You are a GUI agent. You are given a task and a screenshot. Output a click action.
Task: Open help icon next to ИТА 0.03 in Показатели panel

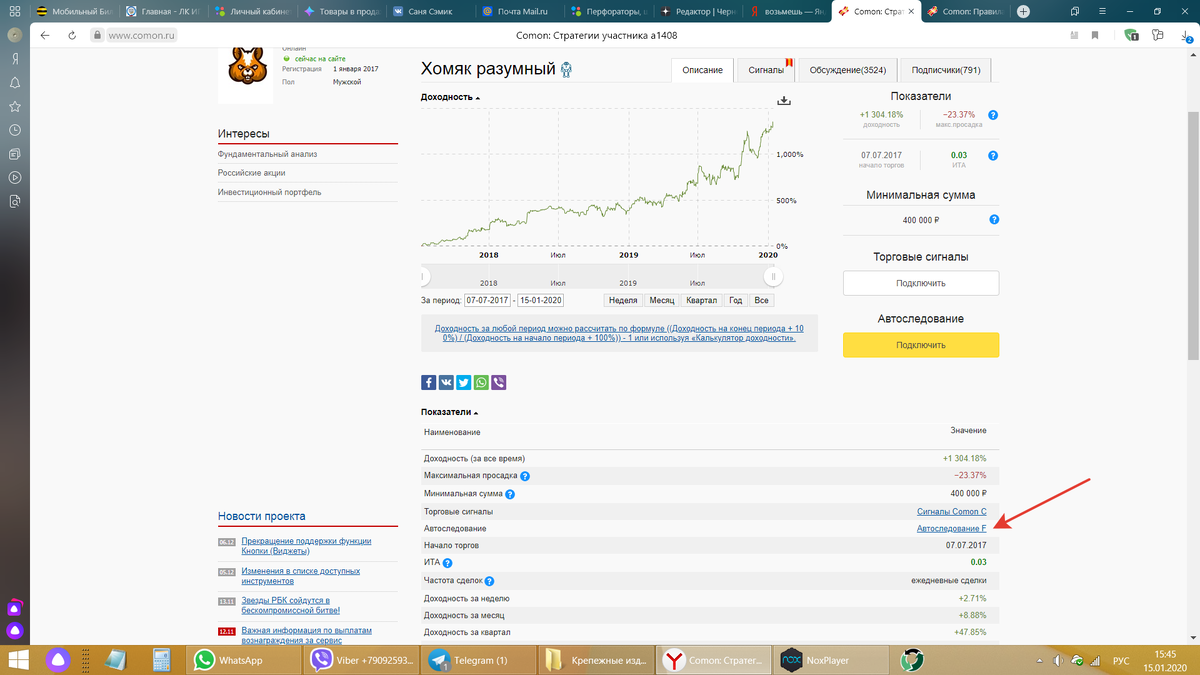pyautogui.click(x=992, y=156)
